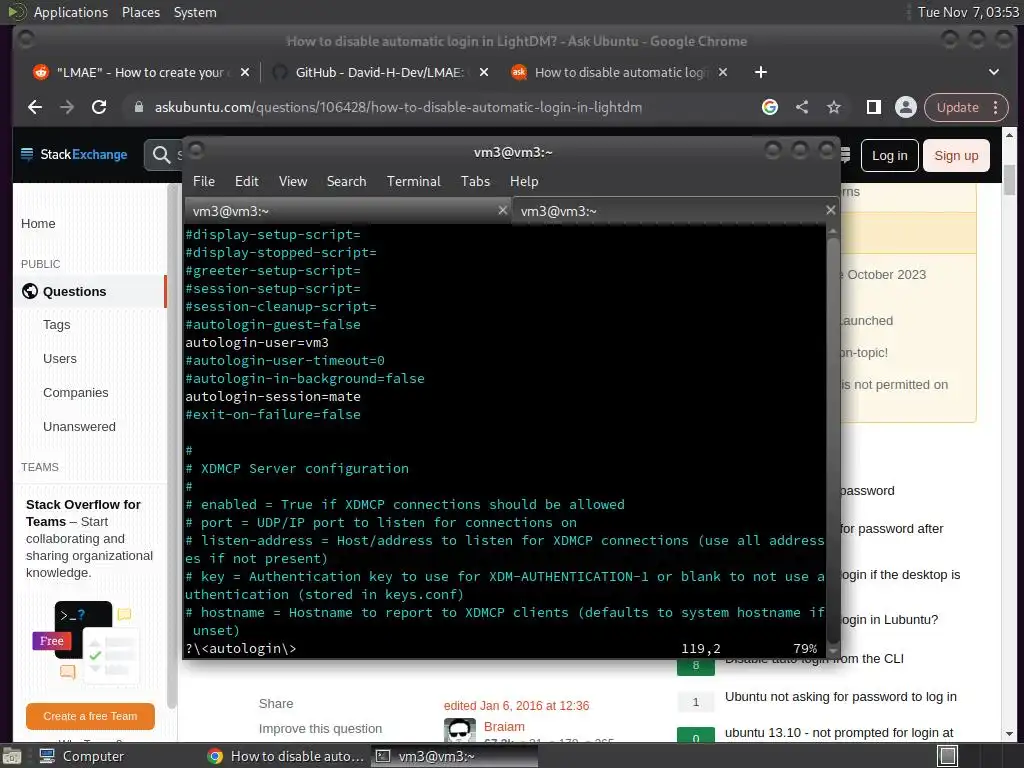Click terminal vertical scrollbar
The width and height of the screenshot is (1024, 768).
[833, 441]
